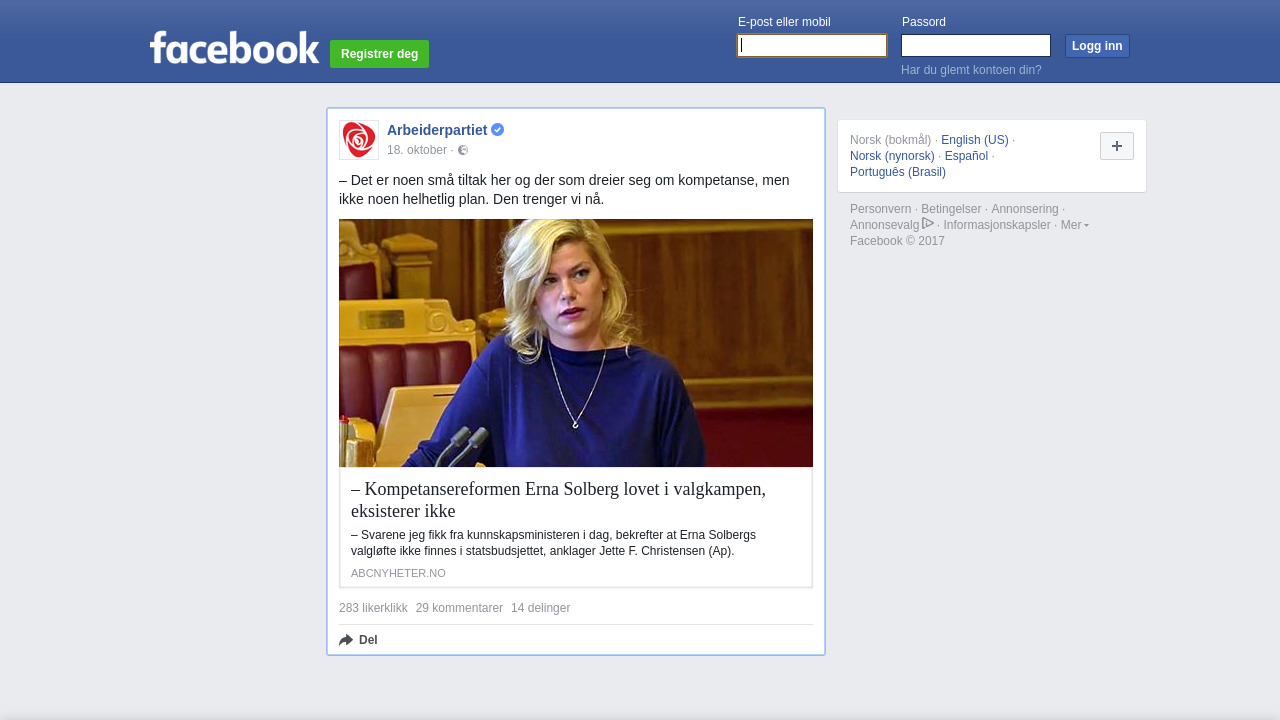The image size is (1280, 720).
Task: Click into the Passord field
Action: tap(975, 46)
